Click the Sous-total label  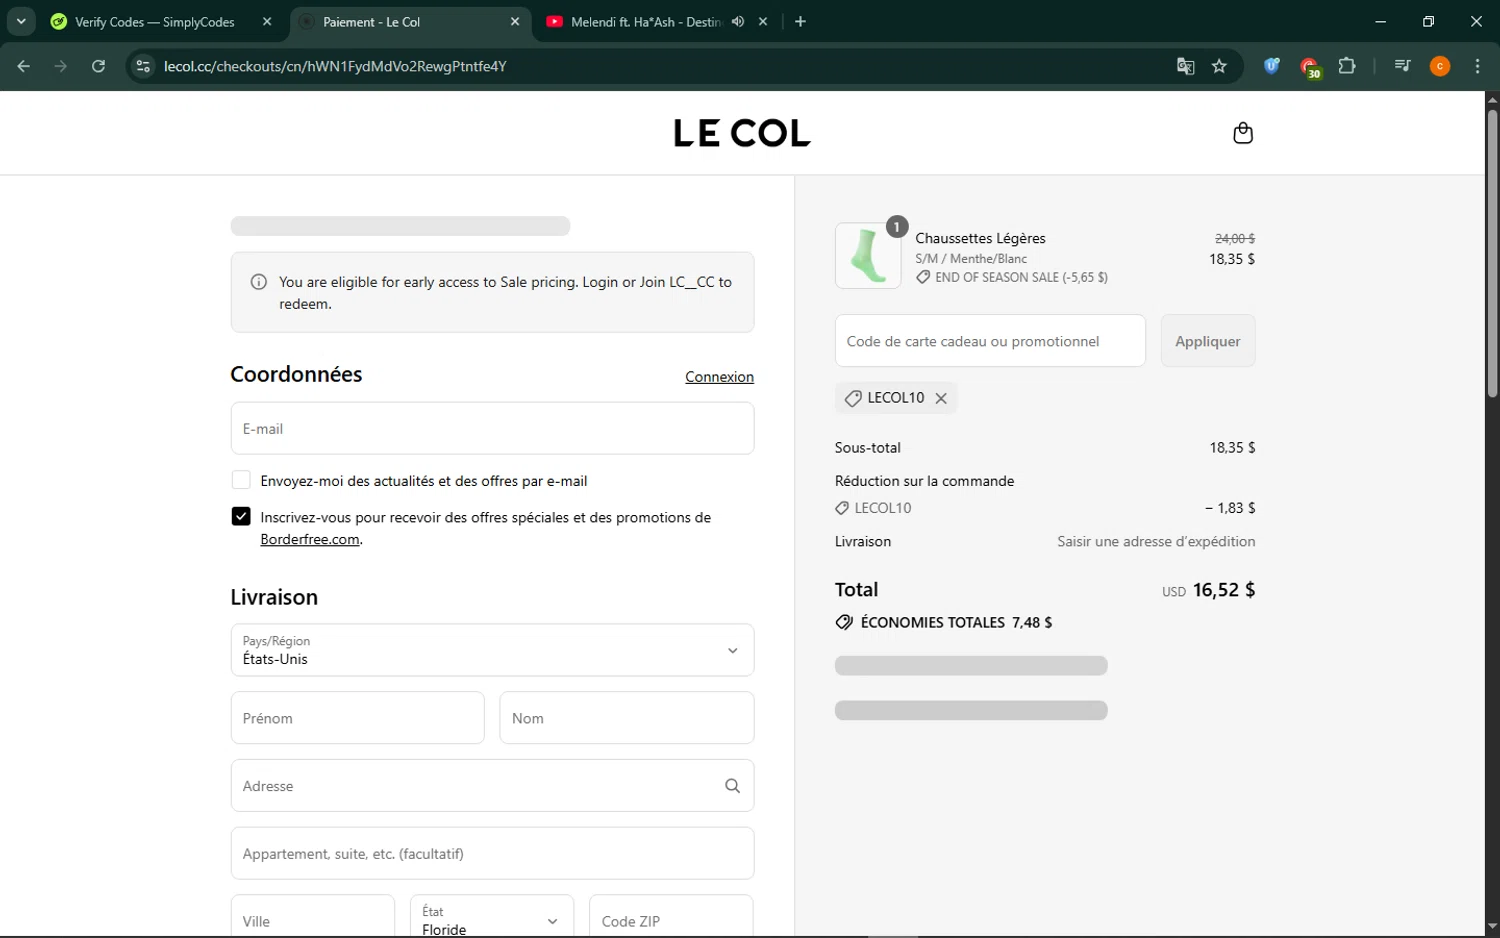coord(868,447)
